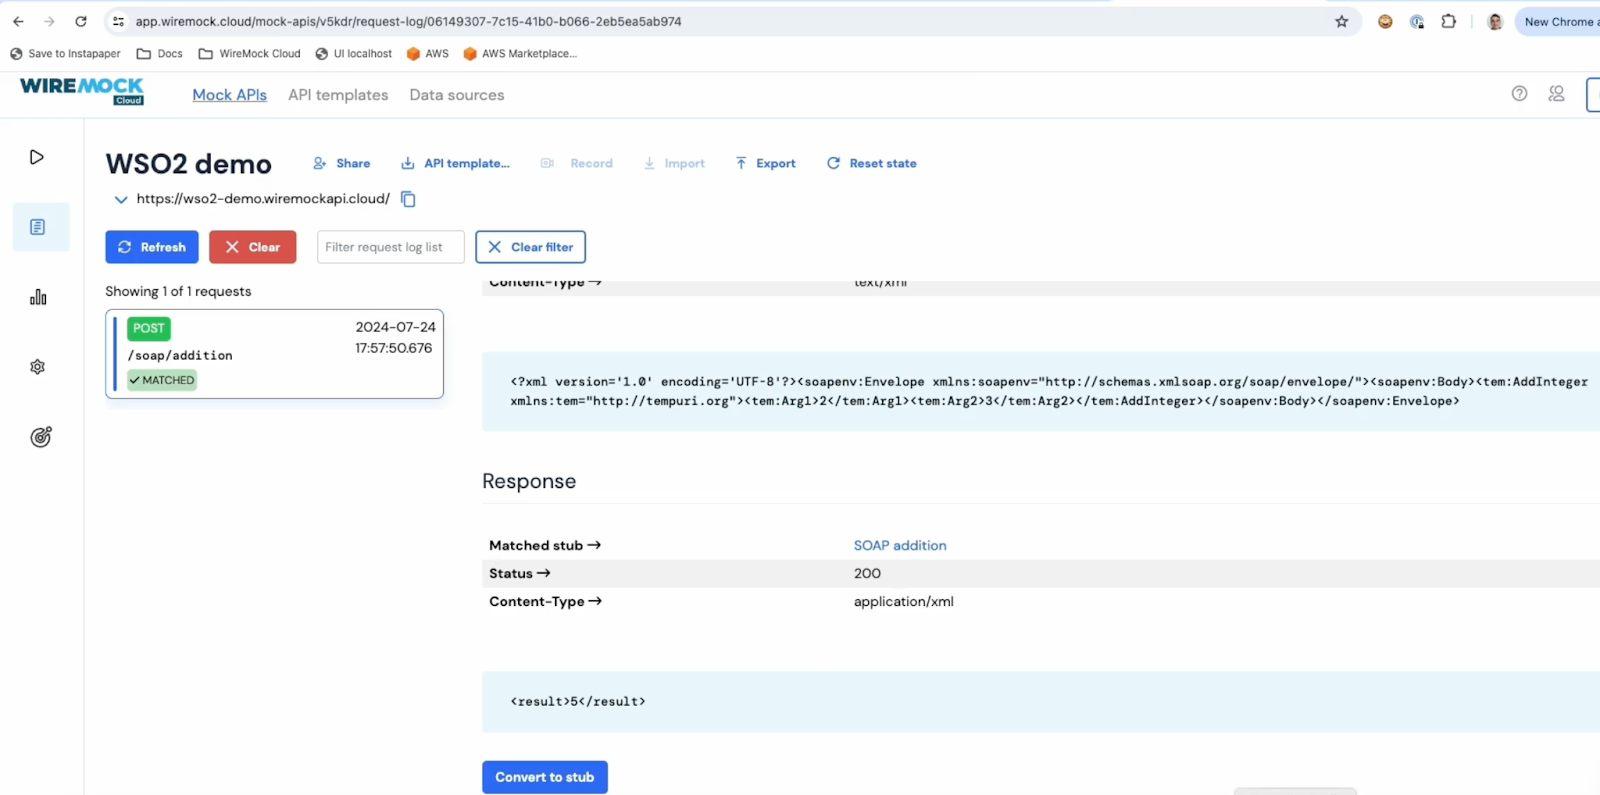This screenshot has width=1600, height=795.
Task: Open the target icon in sidebar
Action: pyautogui.click(x=40, y=437)
